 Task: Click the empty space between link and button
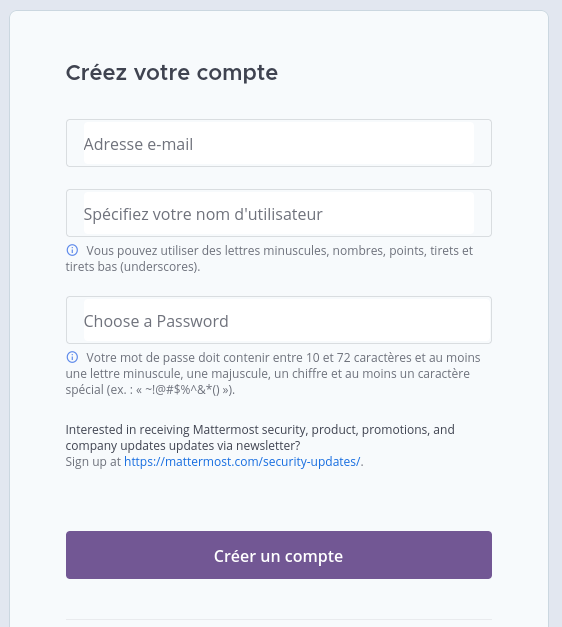tap(279, 500)
